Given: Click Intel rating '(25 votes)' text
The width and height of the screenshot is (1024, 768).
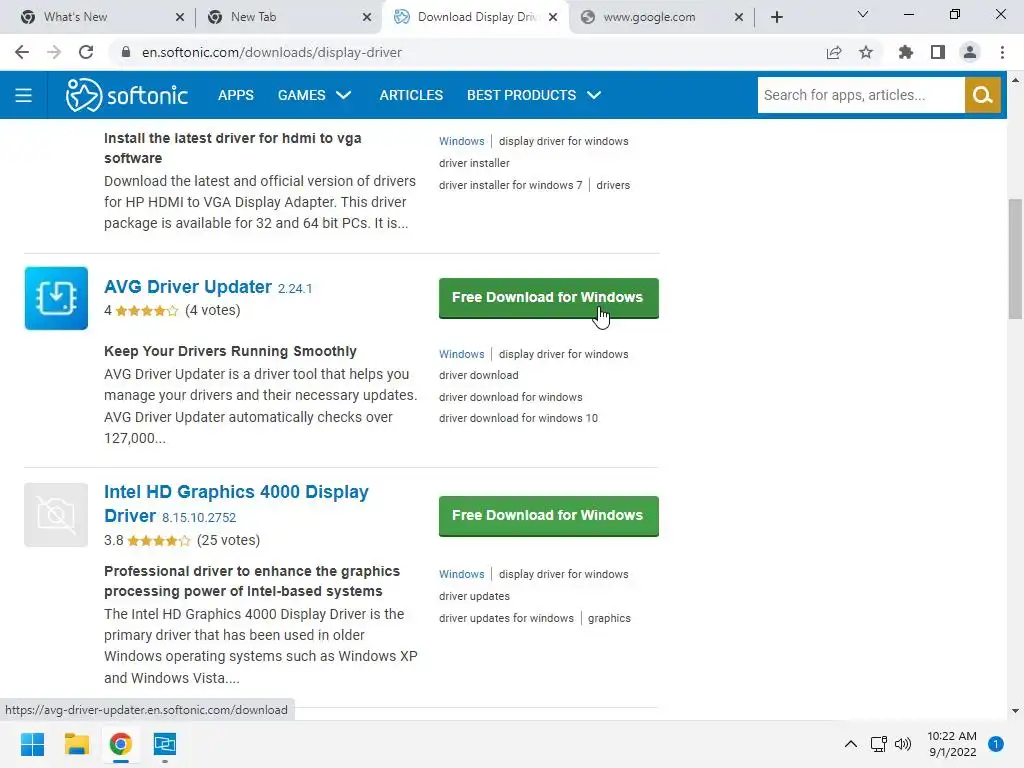Looking at the screenshot, I should point(229,540).
